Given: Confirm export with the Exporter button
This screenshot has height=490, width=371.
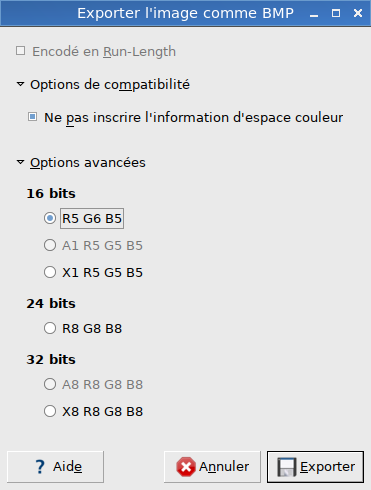Looking at the screenshot, I should pos(315,467).
